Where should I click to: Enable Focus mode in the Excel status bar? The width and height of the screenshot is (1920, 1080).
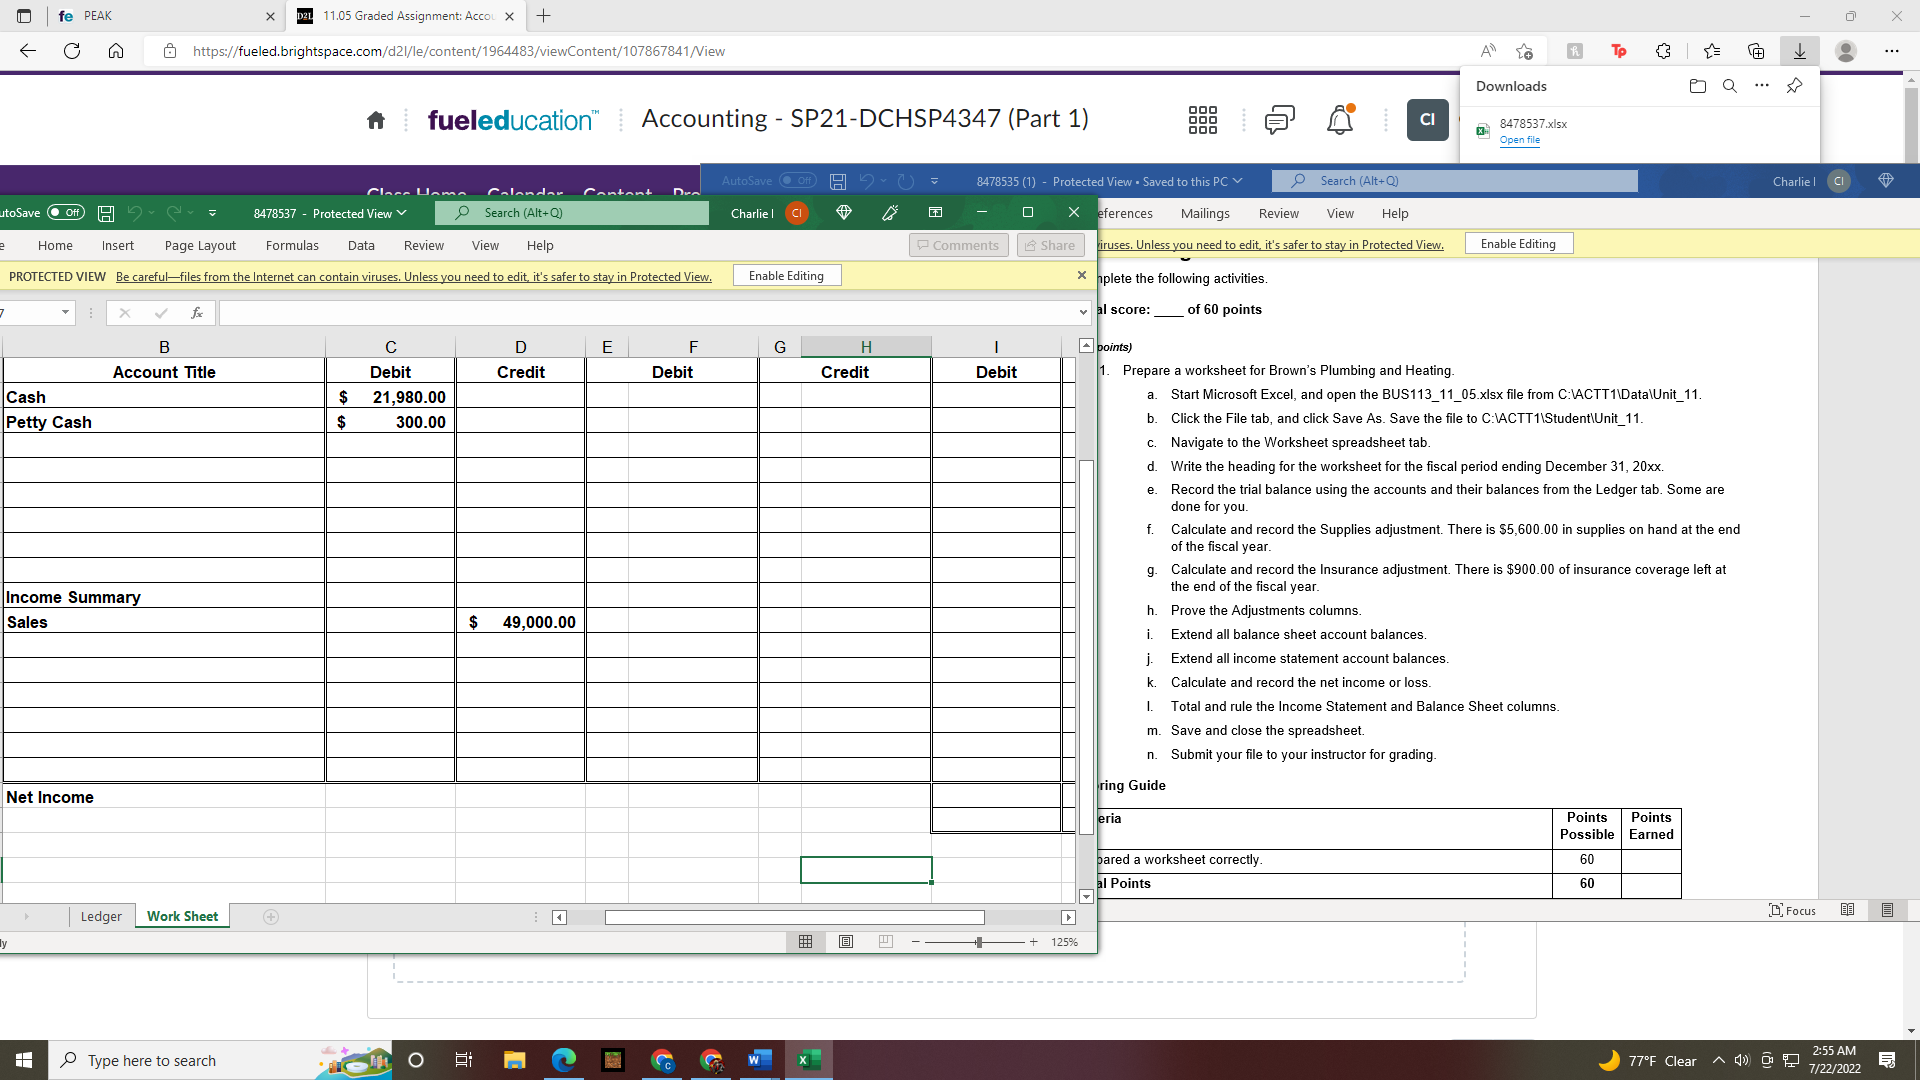click(x=1793, y=910)
